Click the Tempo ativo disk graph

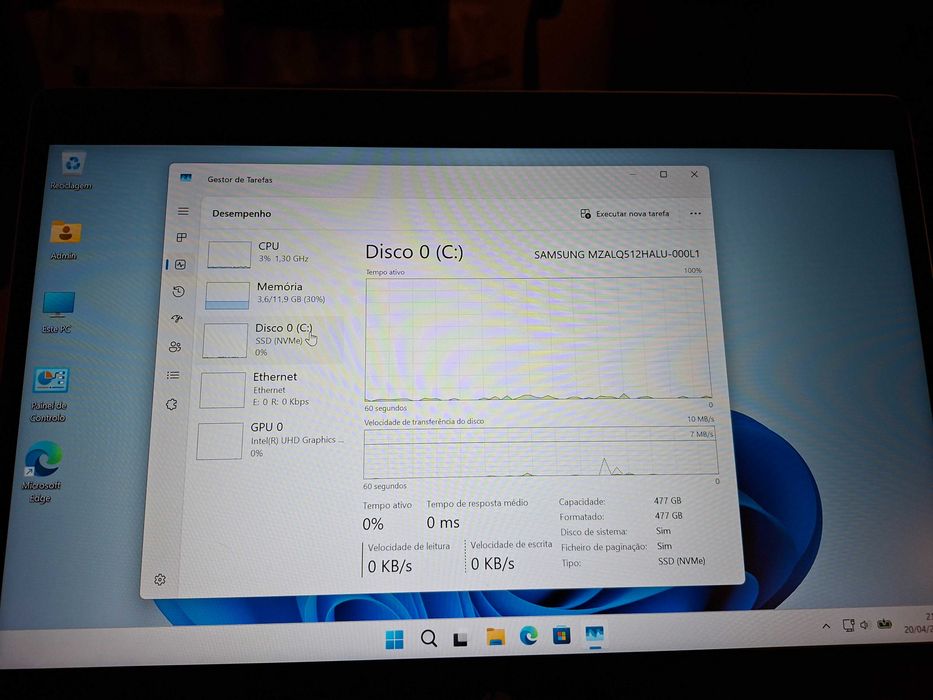pos(537,339)
